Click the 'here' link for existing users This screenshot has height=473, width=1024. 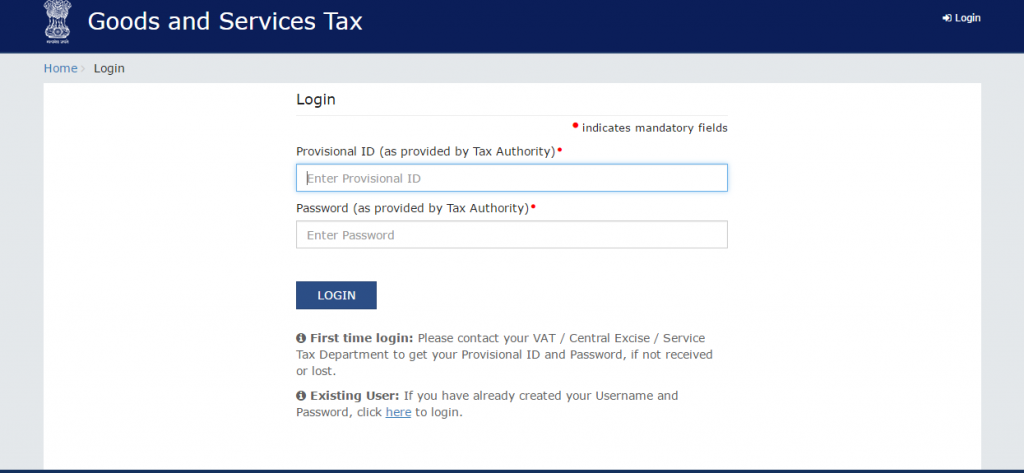398,412
